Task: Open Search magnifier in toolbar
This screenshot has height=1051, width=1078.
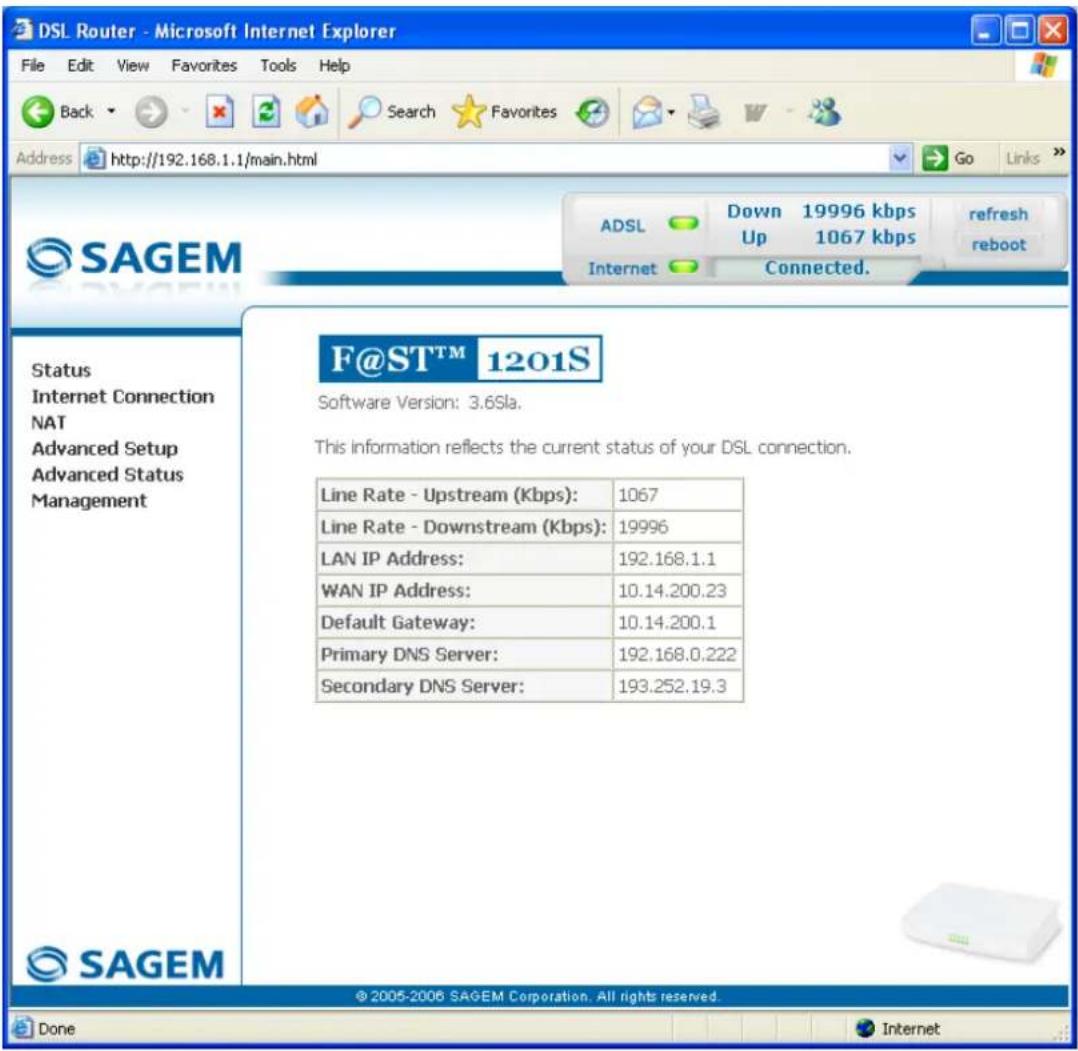Action: pos(392,111)
